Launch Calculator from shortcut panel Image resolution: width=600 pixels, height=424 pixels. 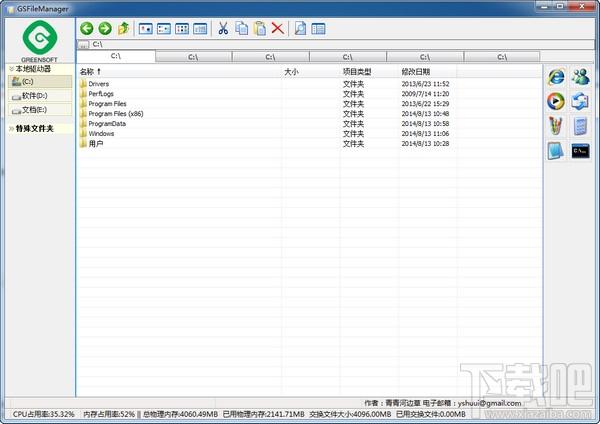580,126
